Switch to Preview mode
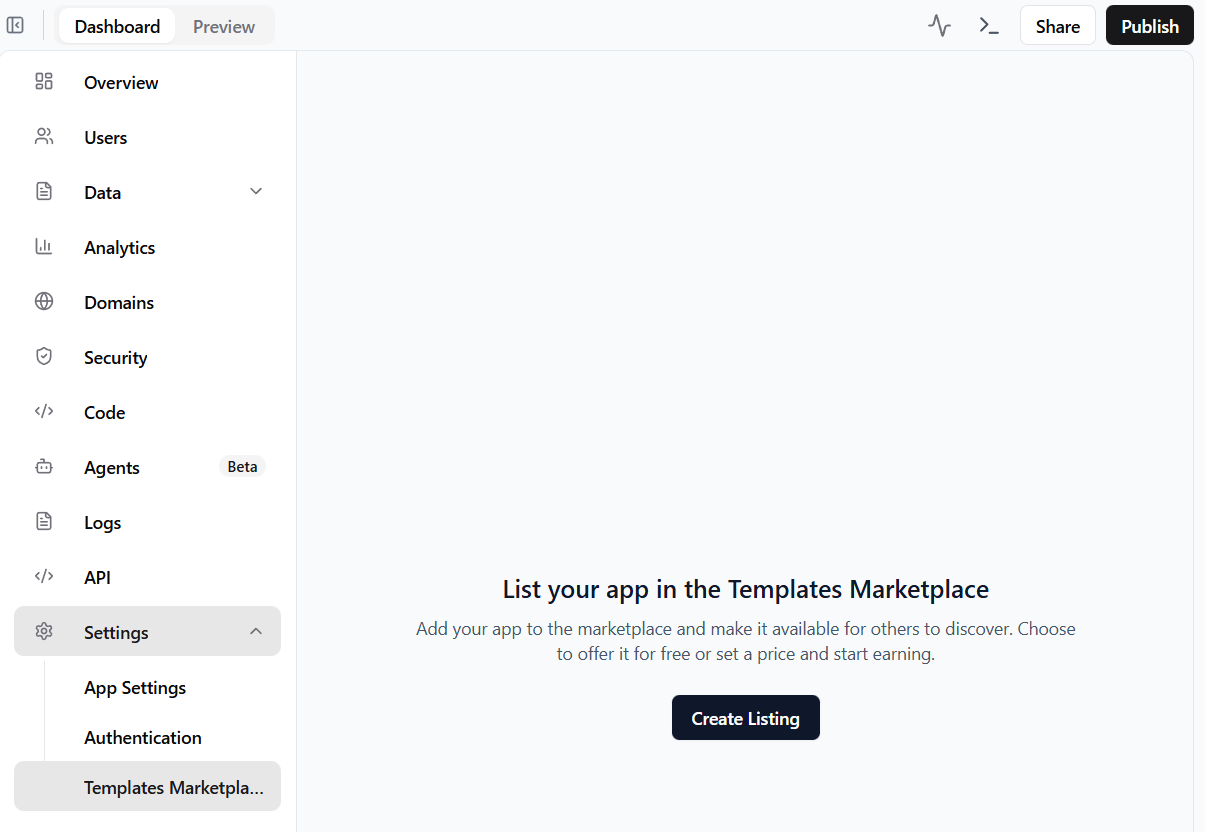 pyautogui.click(x=222, y=26)
